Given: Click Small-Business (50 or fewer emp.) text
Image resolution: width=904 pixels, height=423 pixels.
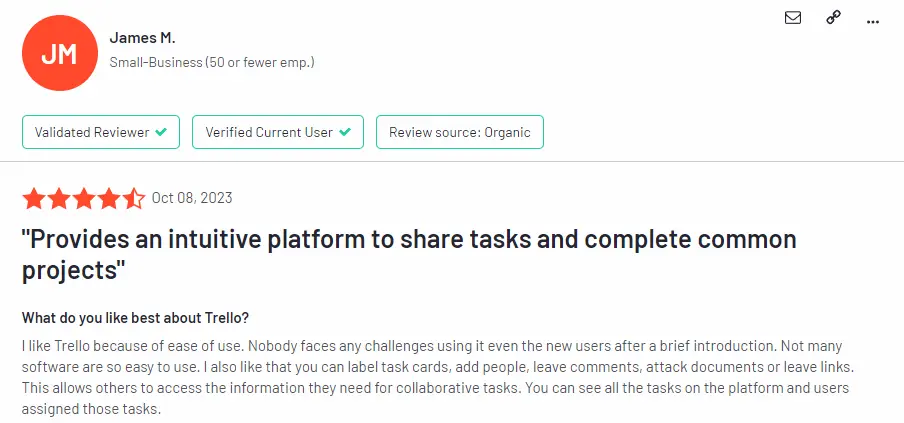Looking at the screenshot, I should pyautogui.click(x=212, y=62).
